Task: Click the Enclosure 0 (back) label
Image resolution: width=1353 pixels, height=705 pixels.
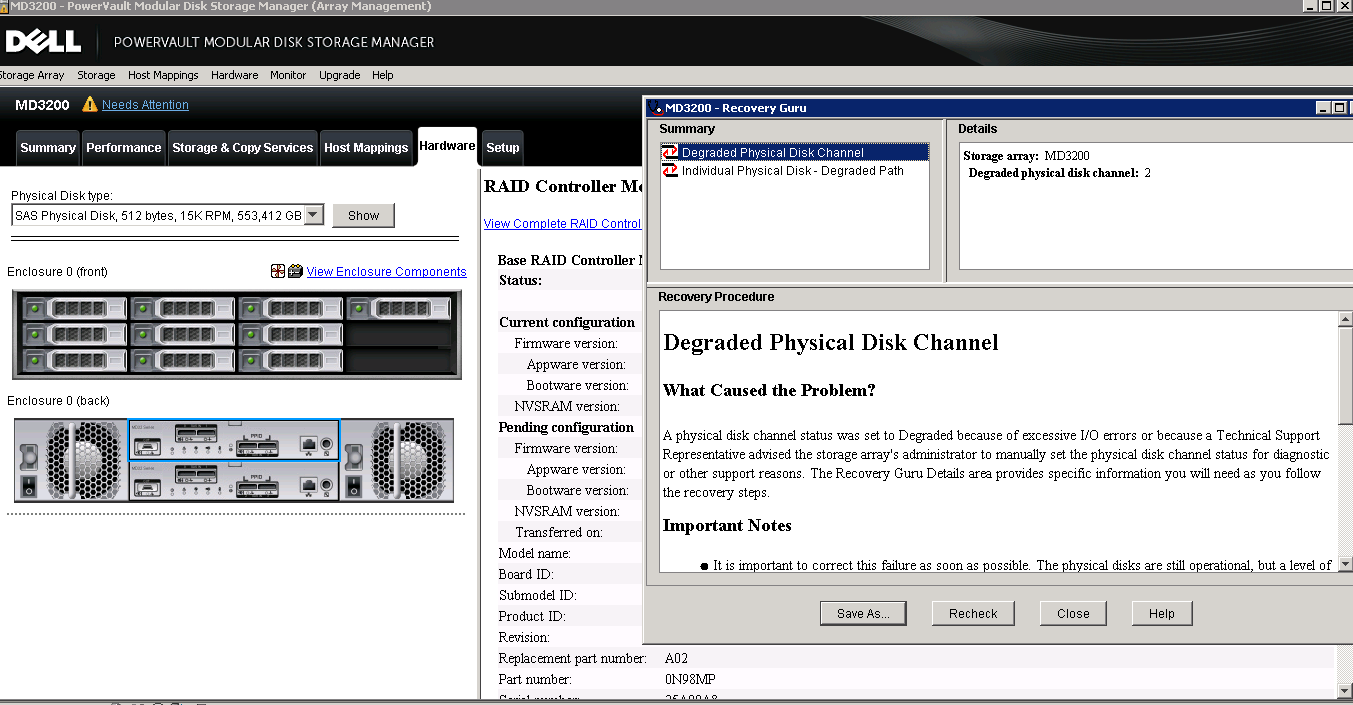Action: click(x=58, y=401)
